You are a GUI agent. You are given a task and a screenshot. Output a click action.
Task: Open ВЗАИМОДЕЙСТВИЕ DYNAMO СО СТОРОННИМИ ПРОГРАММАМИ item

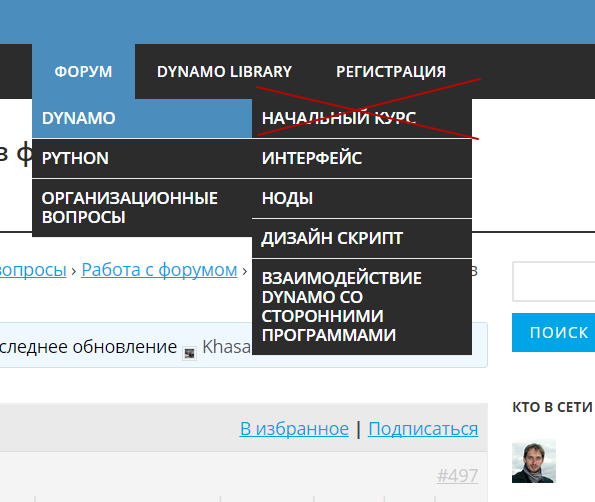click(x=362, y=307)
